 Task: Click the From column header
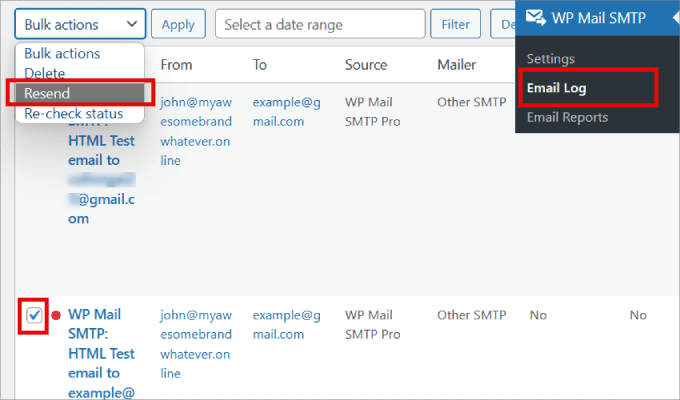point(176,65)
